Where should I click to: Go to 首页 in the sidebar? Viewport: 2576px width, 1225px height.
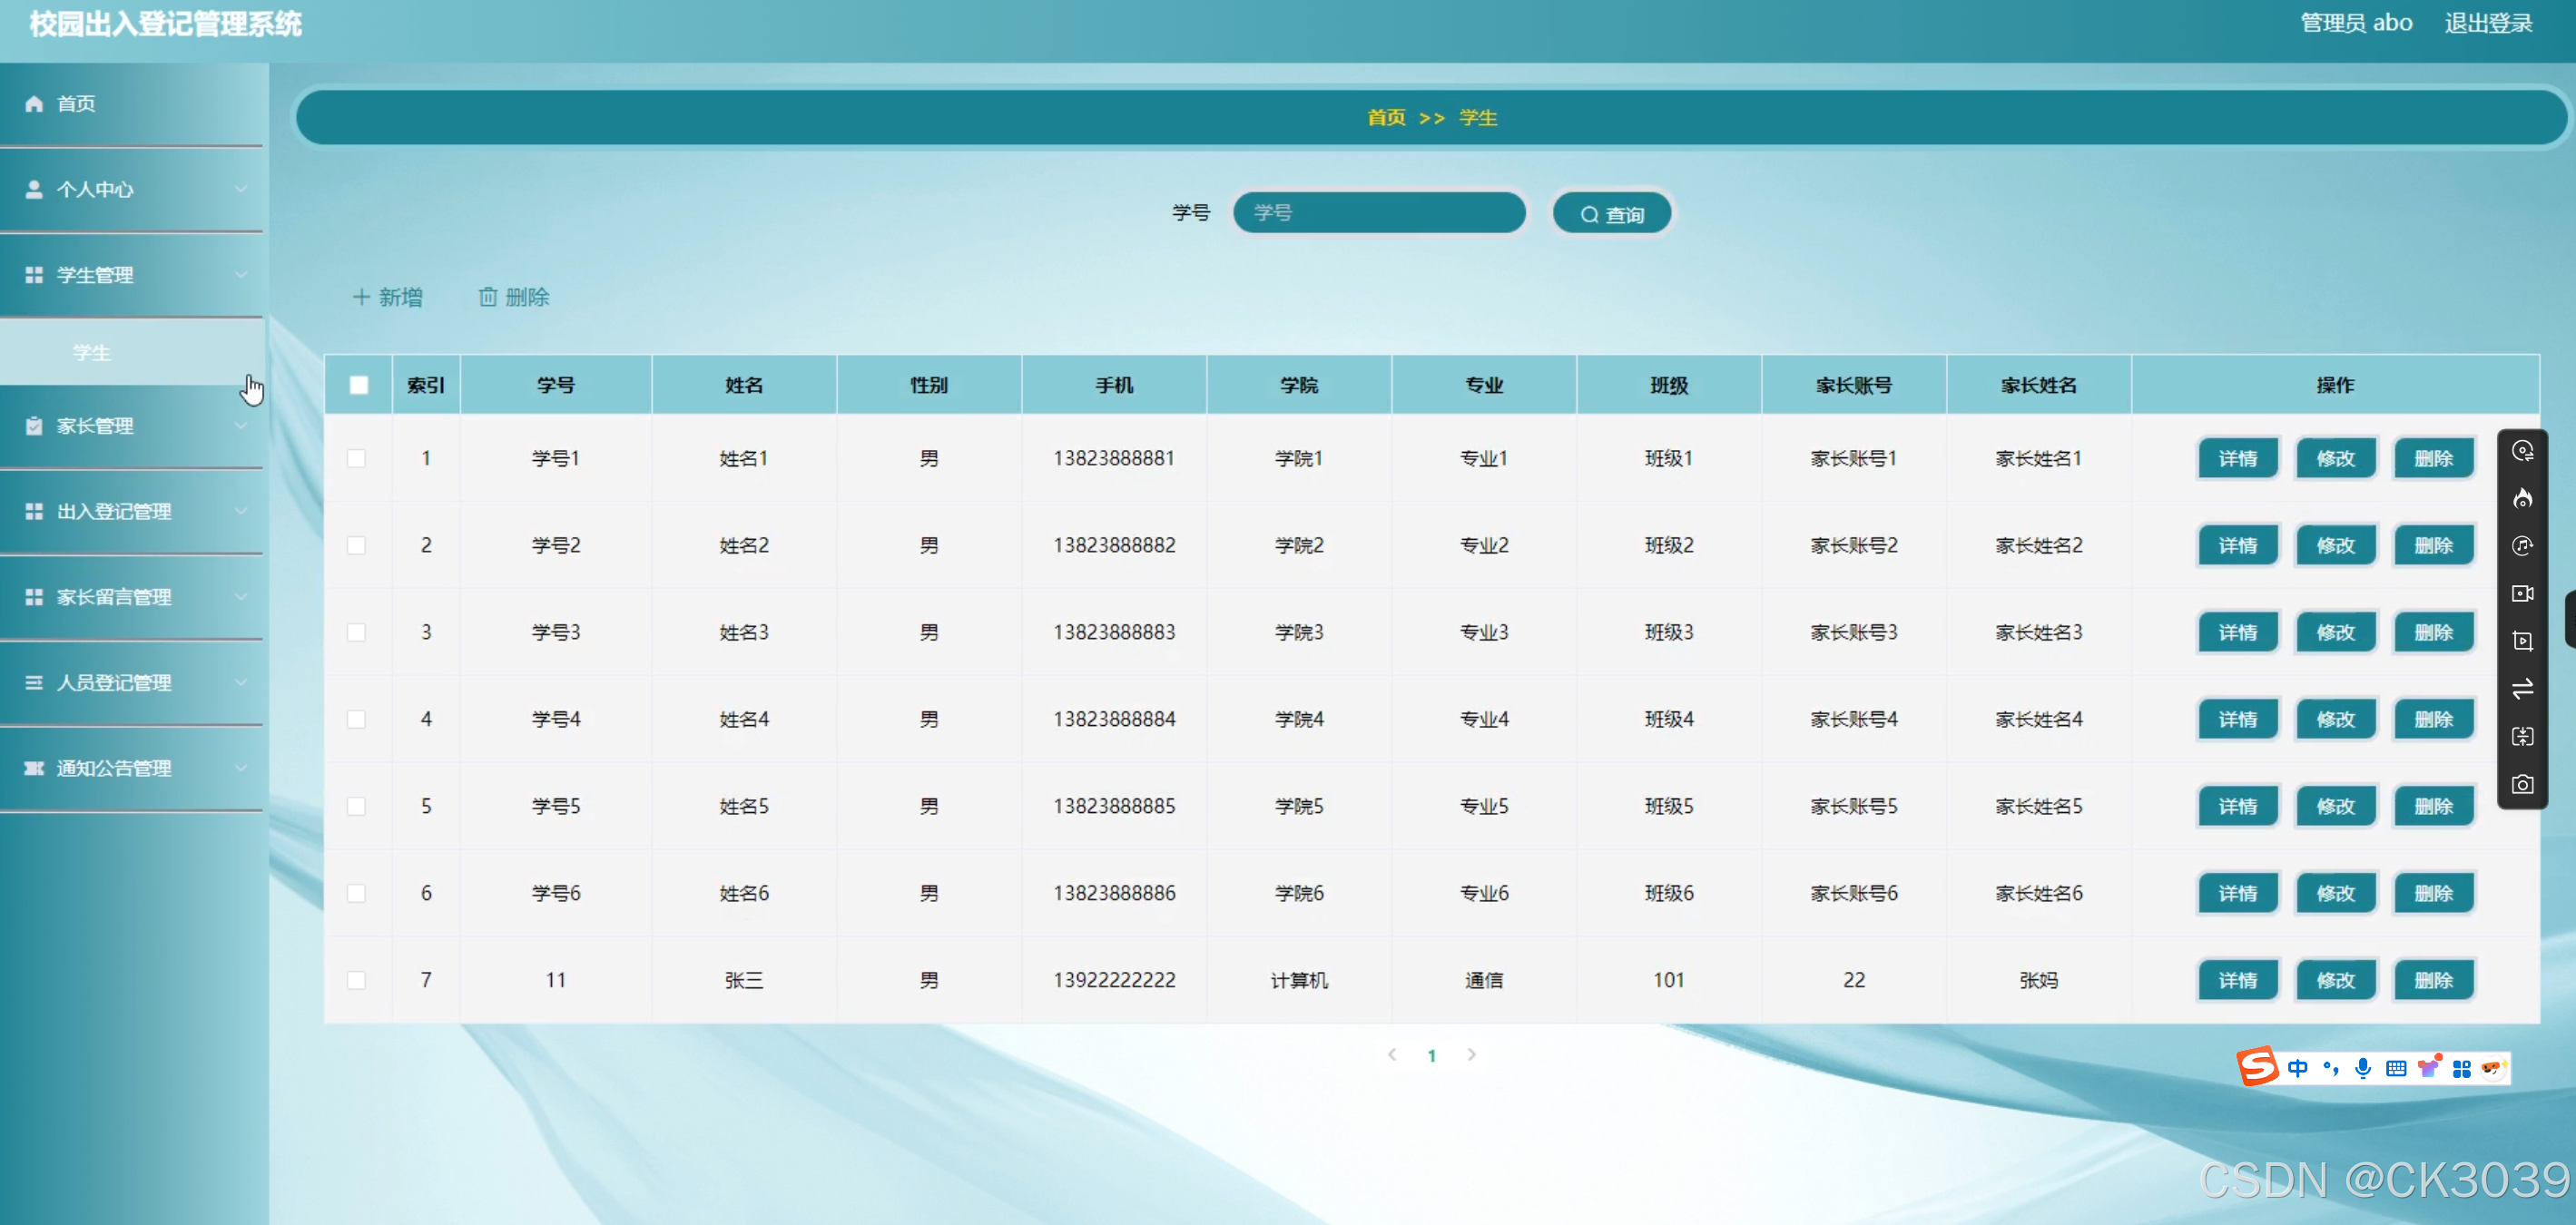(x=75, y=103)
